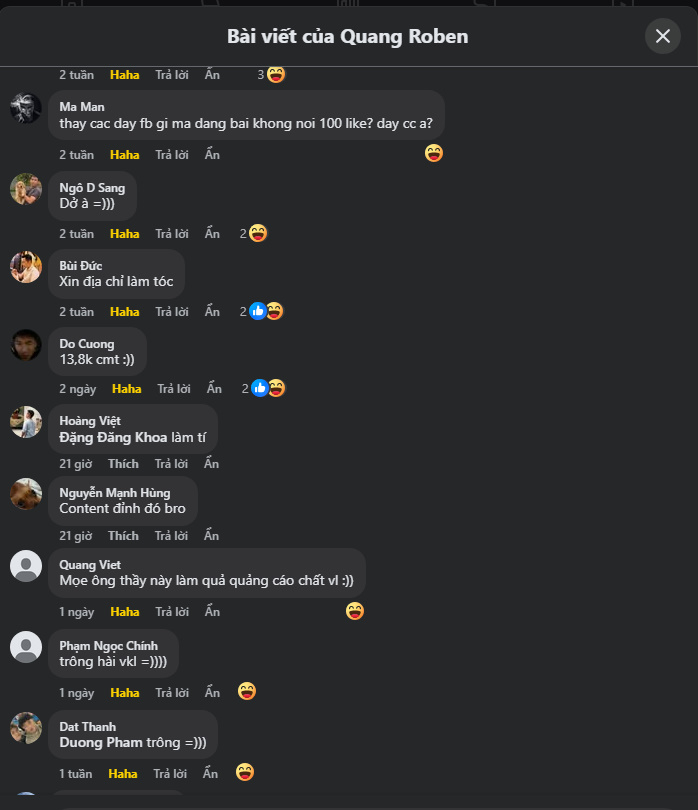Click Do Cuong's profile picture

26,345
